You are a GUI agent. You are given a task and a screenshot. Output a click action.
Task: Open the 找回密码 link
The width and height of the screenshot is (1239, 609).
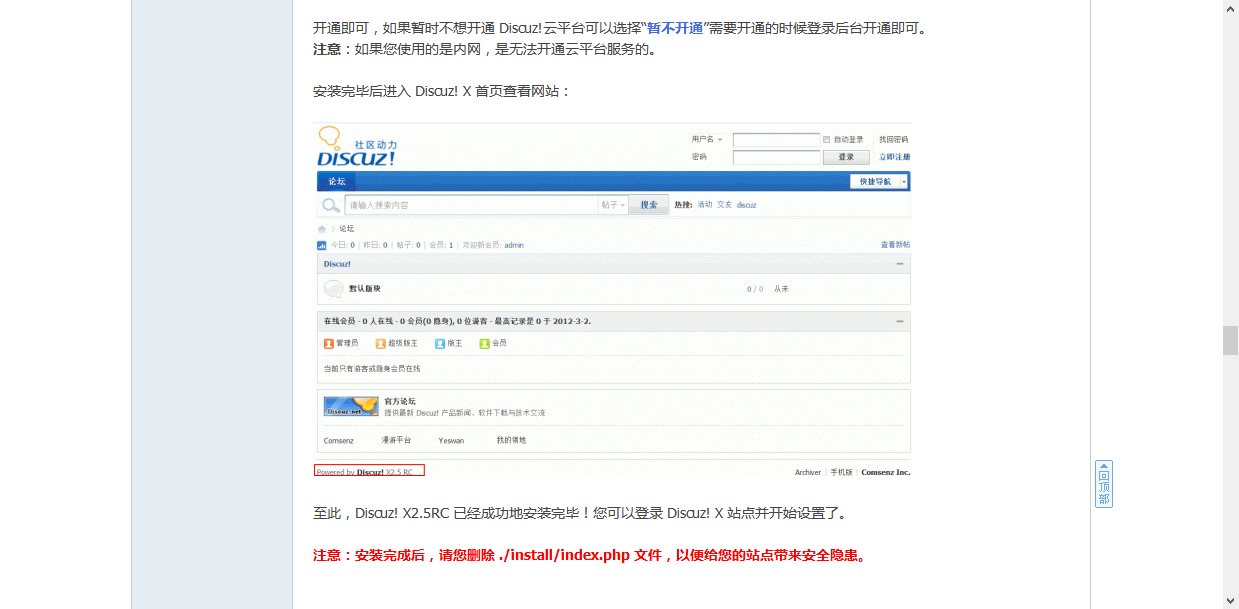894,139
